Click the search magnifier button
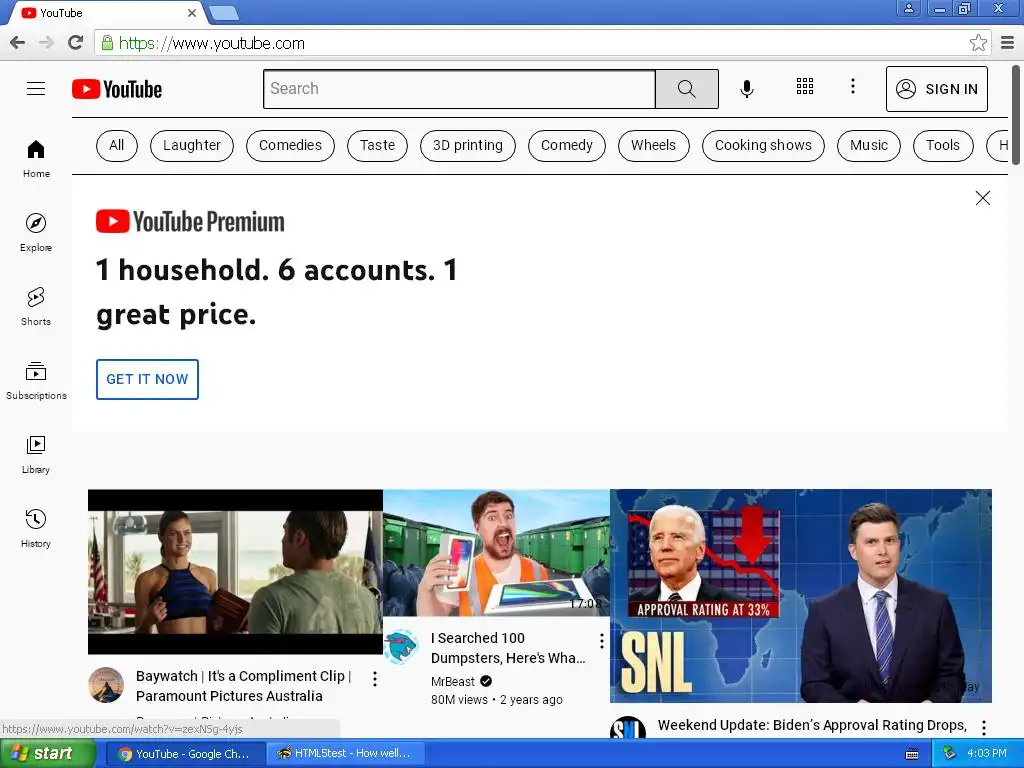The height and width of the screenshot is (768, 1024). coord(686,89)
